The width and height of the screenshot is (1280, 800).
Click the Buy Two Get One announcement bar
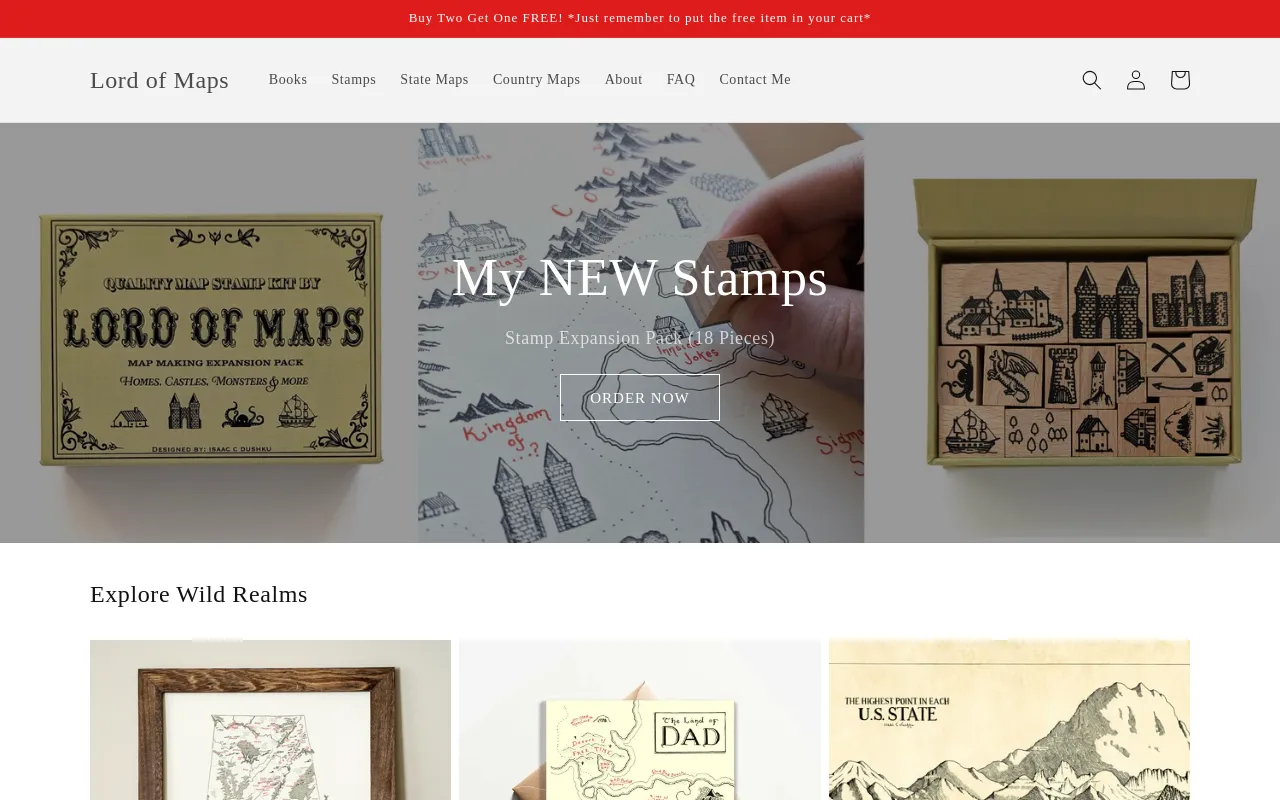pyautogui.click(x=640, y=18)
